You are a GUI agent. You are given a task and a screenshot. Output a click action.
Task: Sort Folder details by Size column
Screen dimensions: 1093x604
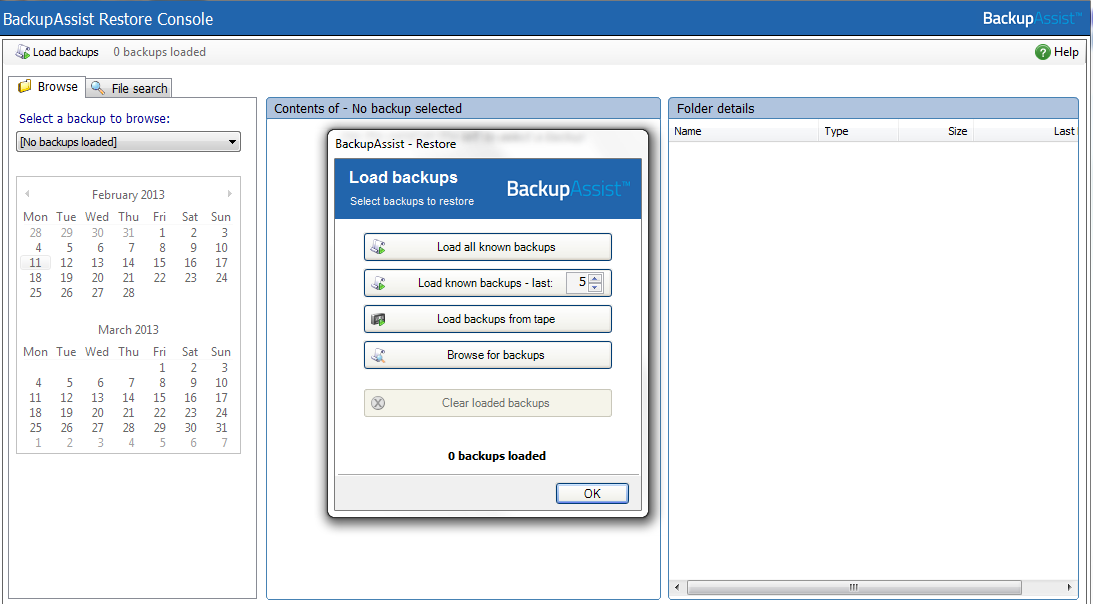click(936, 131)
